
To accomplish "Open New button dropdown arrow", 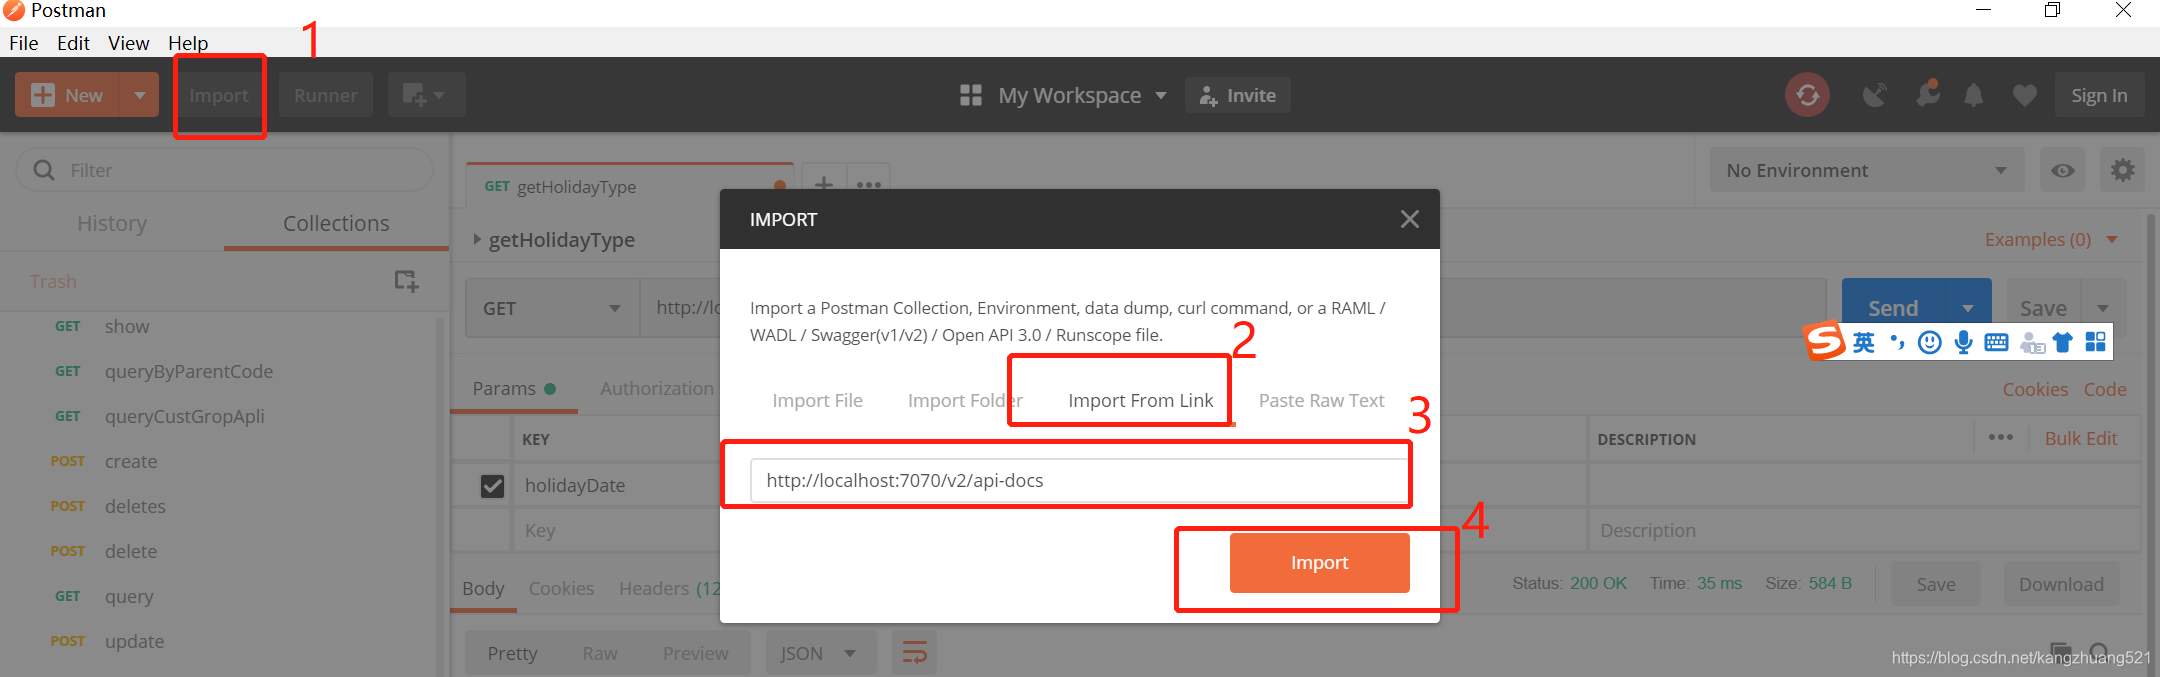I will (140, 95).
